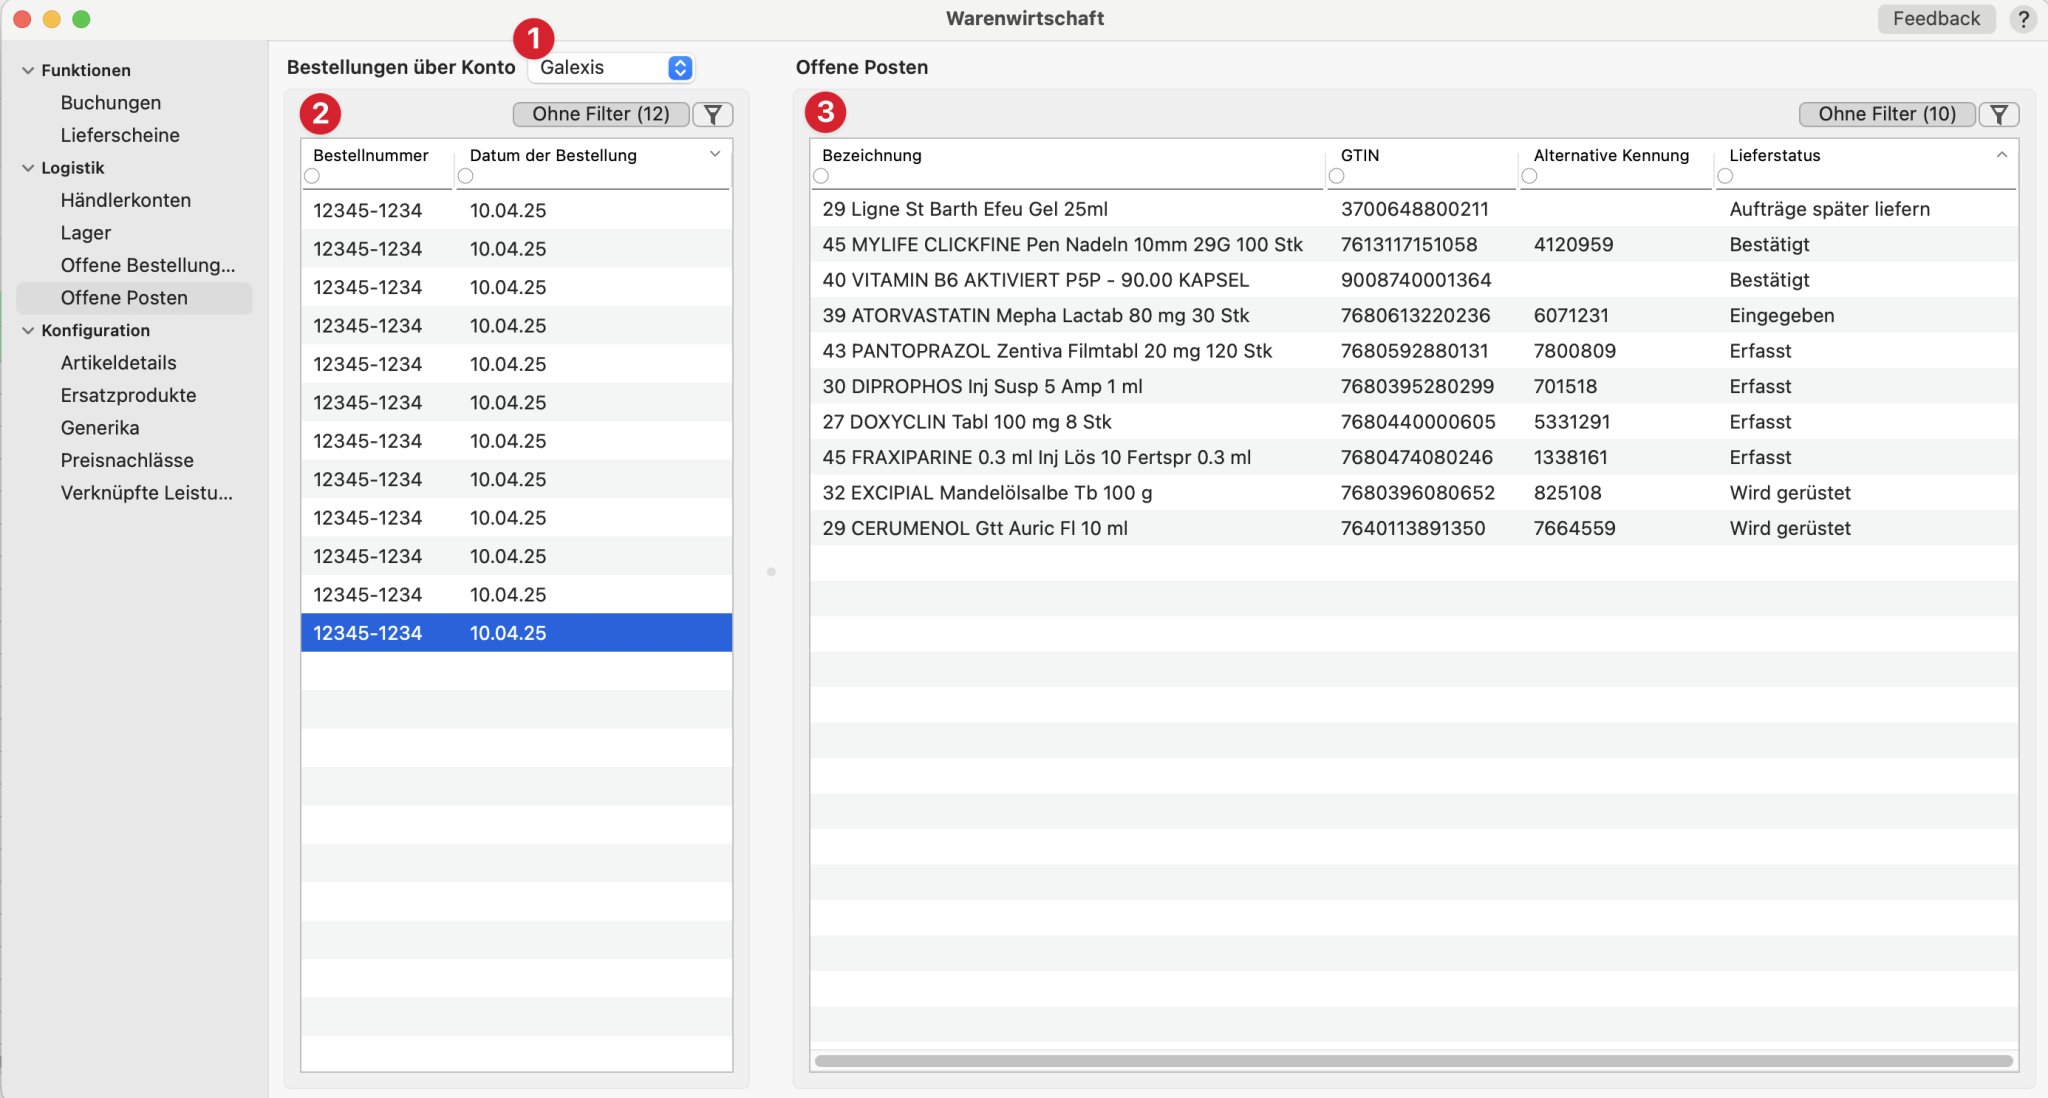
Task: Toggle sort arrow on Datum der Bestellung column
Action: [715, 154]
